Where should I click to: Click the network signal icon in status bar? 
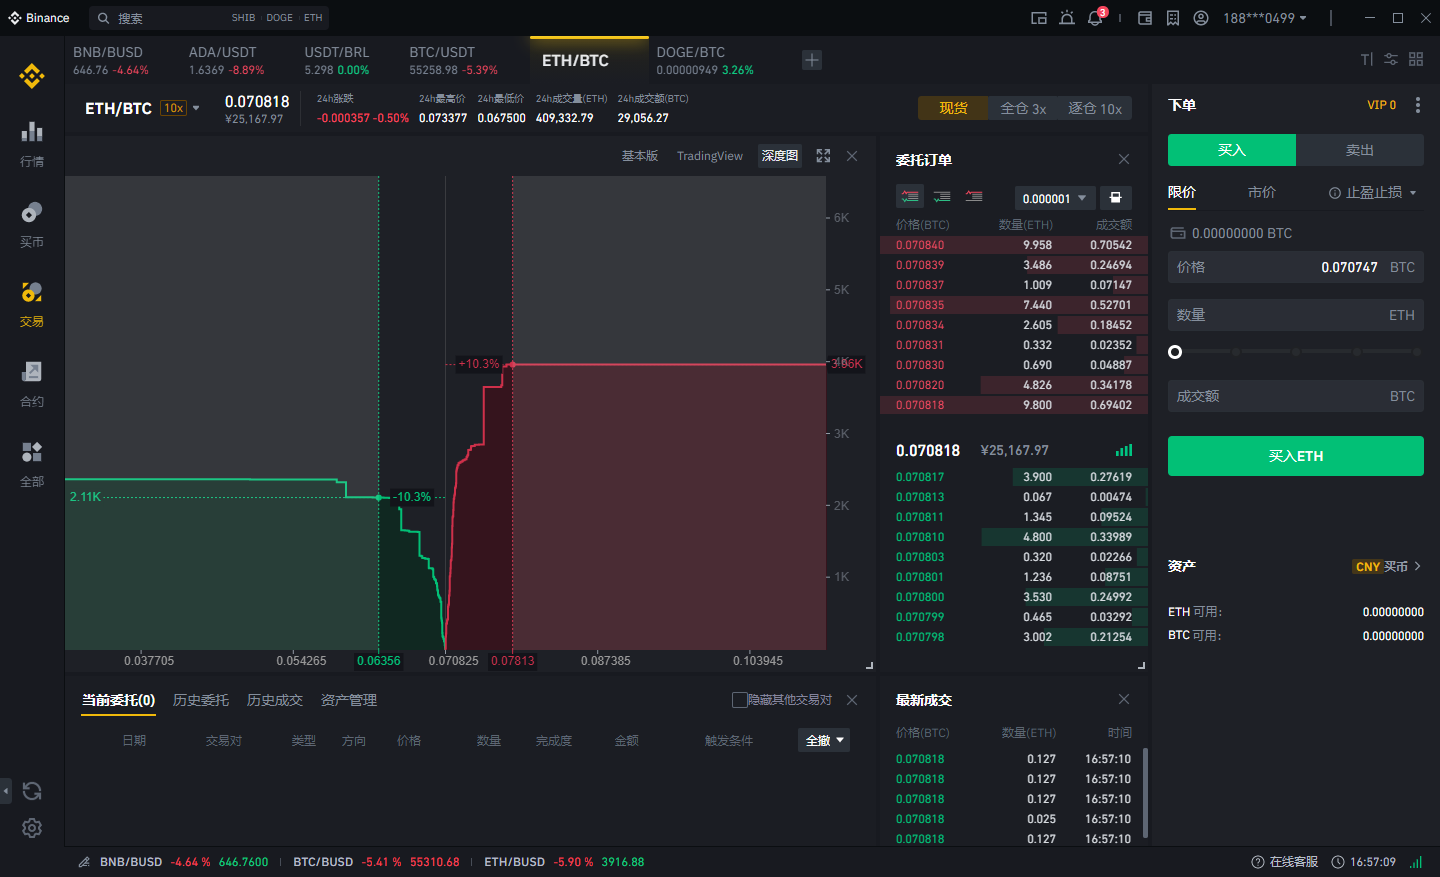1416,862
